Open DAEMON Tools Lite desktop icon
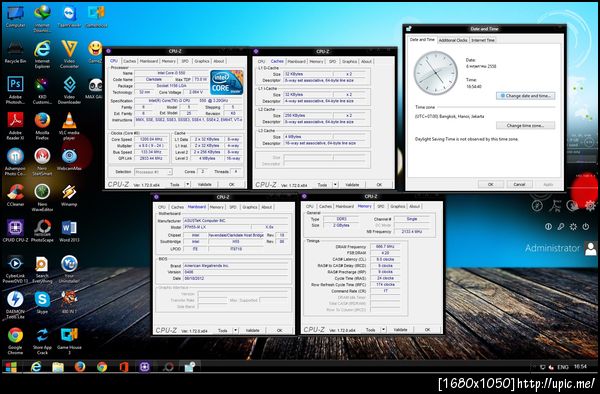 pyautogui.click(x=15, y=305)
